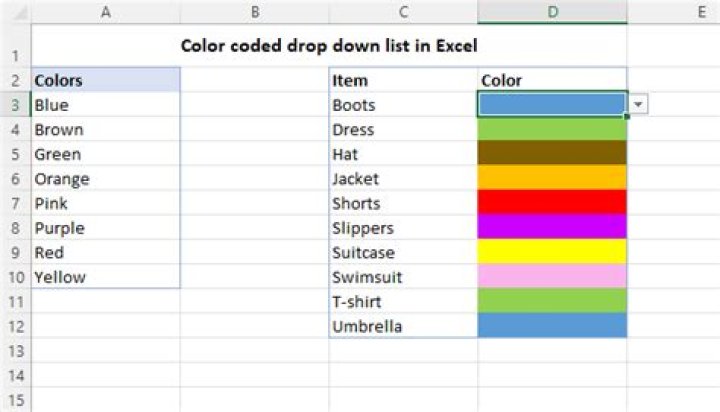This screenshot has height=412, width=720.
Task: Select the brown color cell for Hat
Action: 552,154
